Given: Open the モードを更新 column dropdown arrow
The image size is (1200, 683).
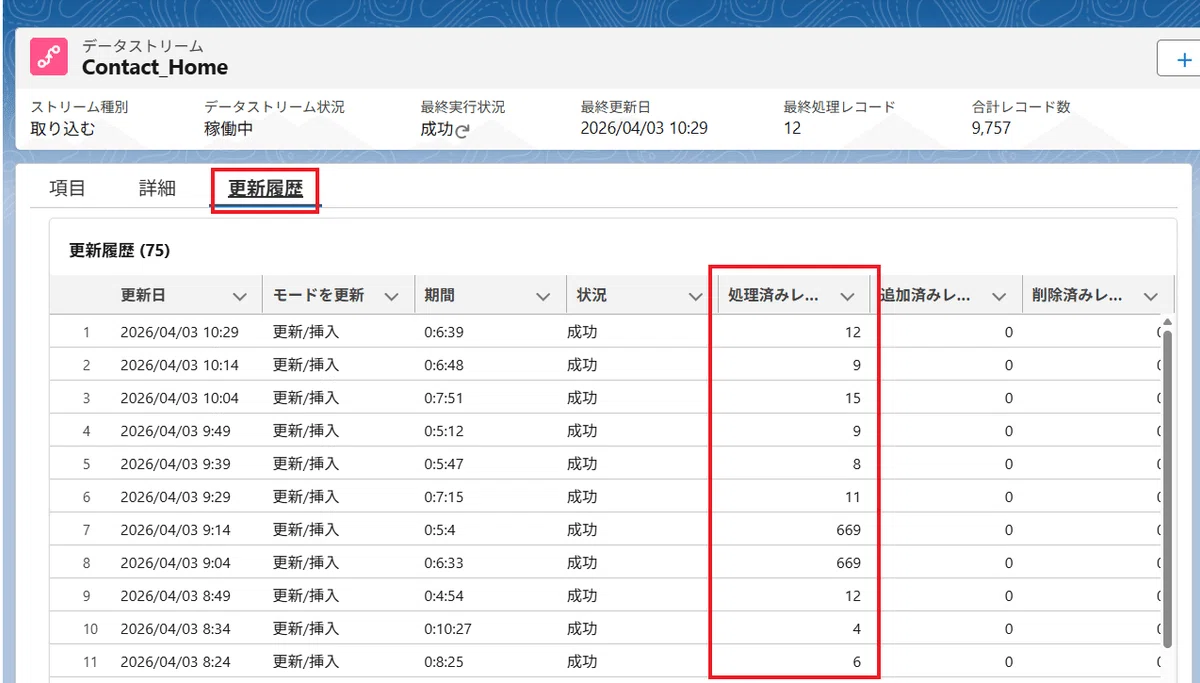Looking at the screenshot, I should [391, 296].
